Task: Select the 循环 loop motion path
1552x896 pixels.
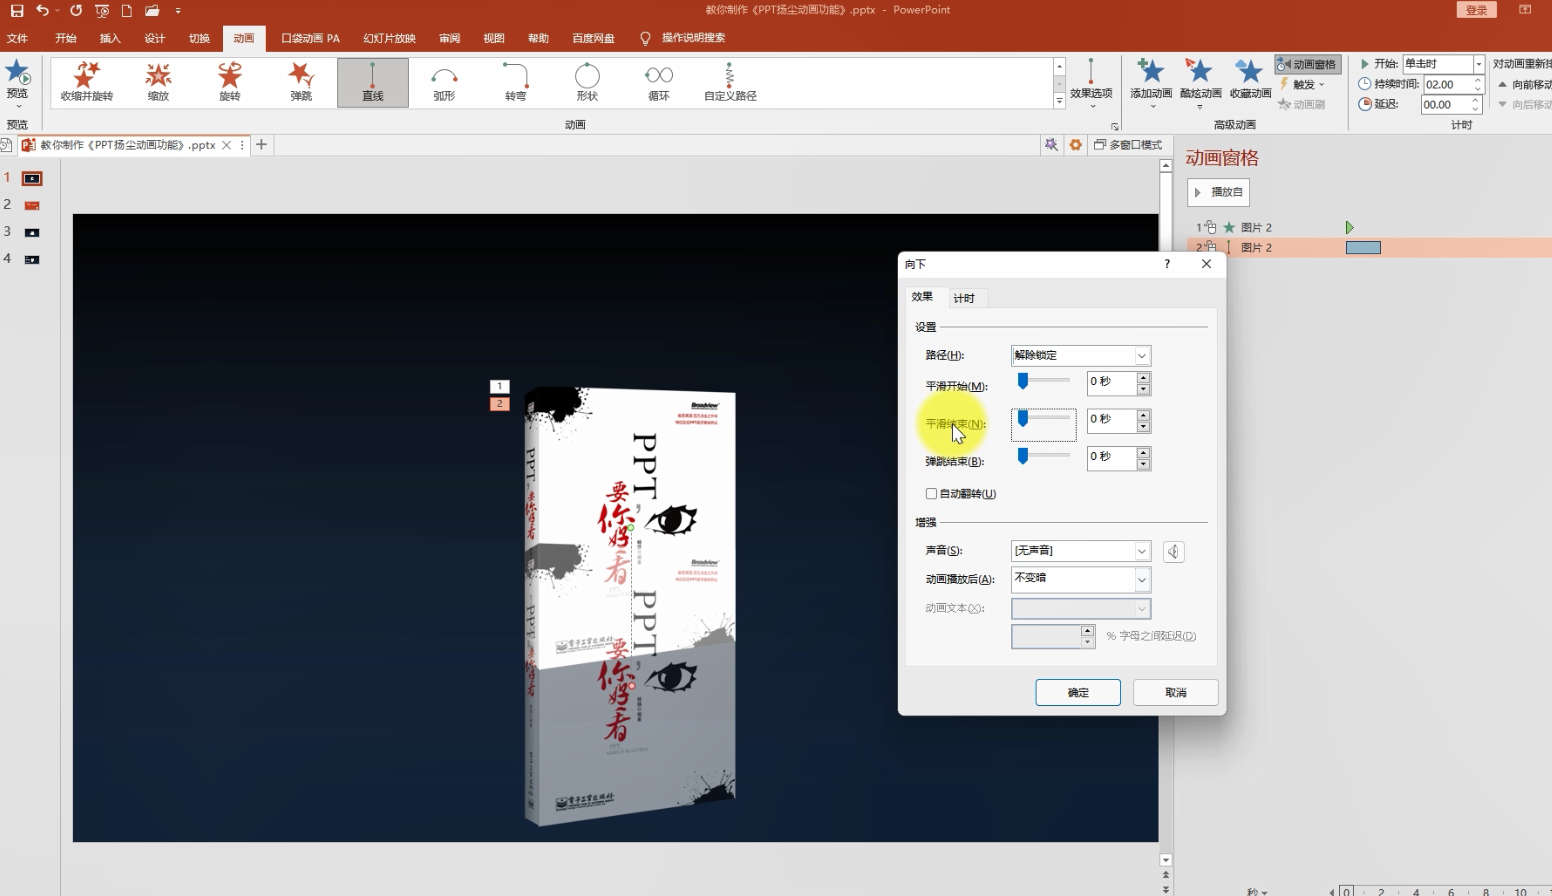Action: point(659,82)
